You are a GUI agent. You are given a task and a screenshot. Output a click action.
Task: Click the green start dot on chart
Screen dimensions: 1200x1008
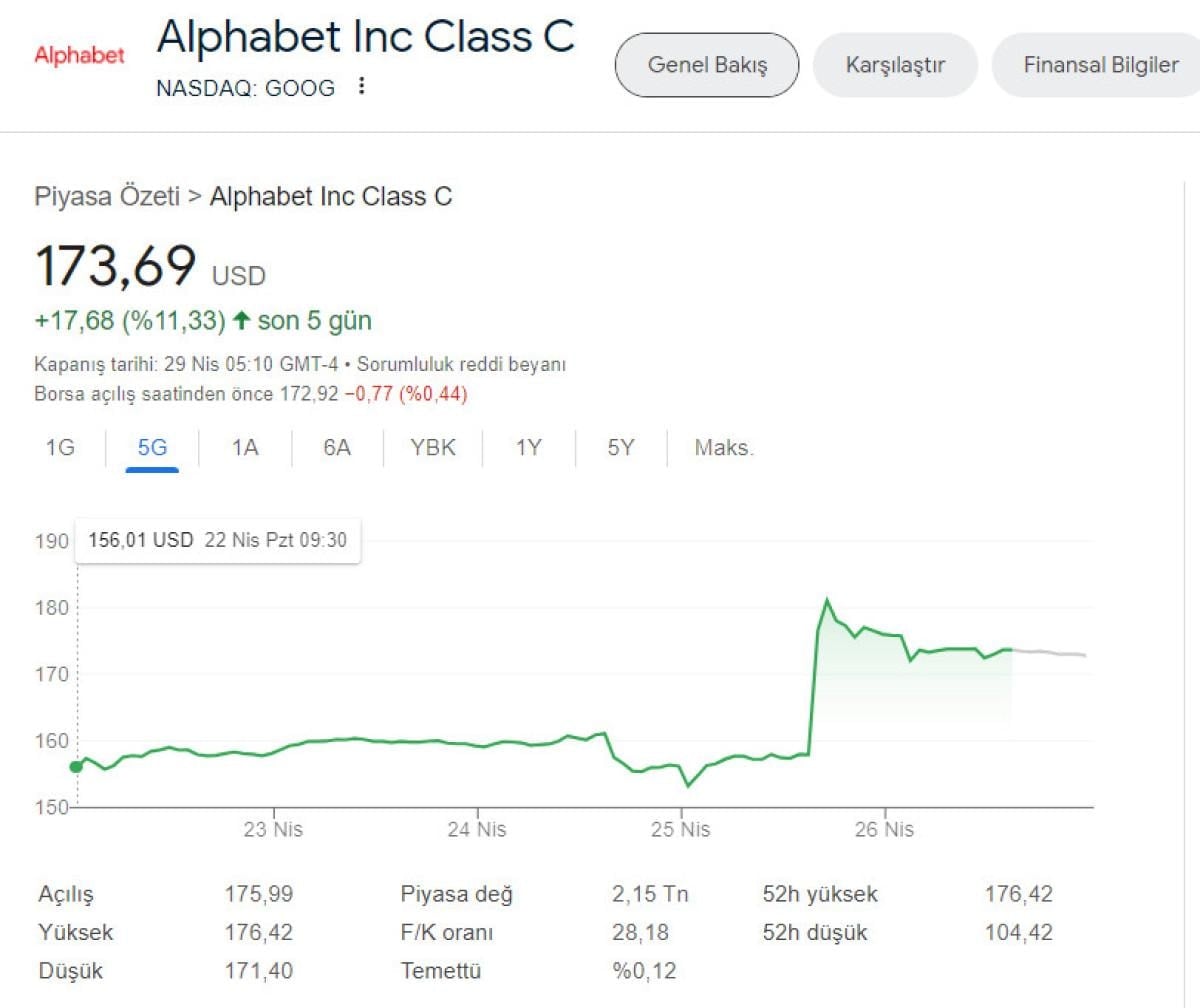[76, 767]
